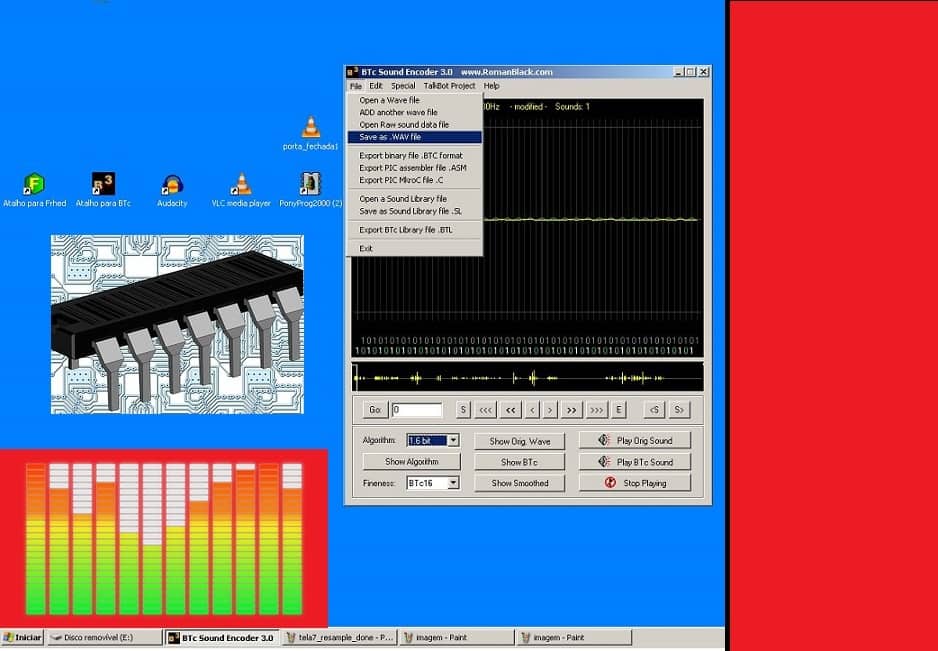Click the Iniciar start button
This screenshot has width=938, height=651.
[22, 638]
